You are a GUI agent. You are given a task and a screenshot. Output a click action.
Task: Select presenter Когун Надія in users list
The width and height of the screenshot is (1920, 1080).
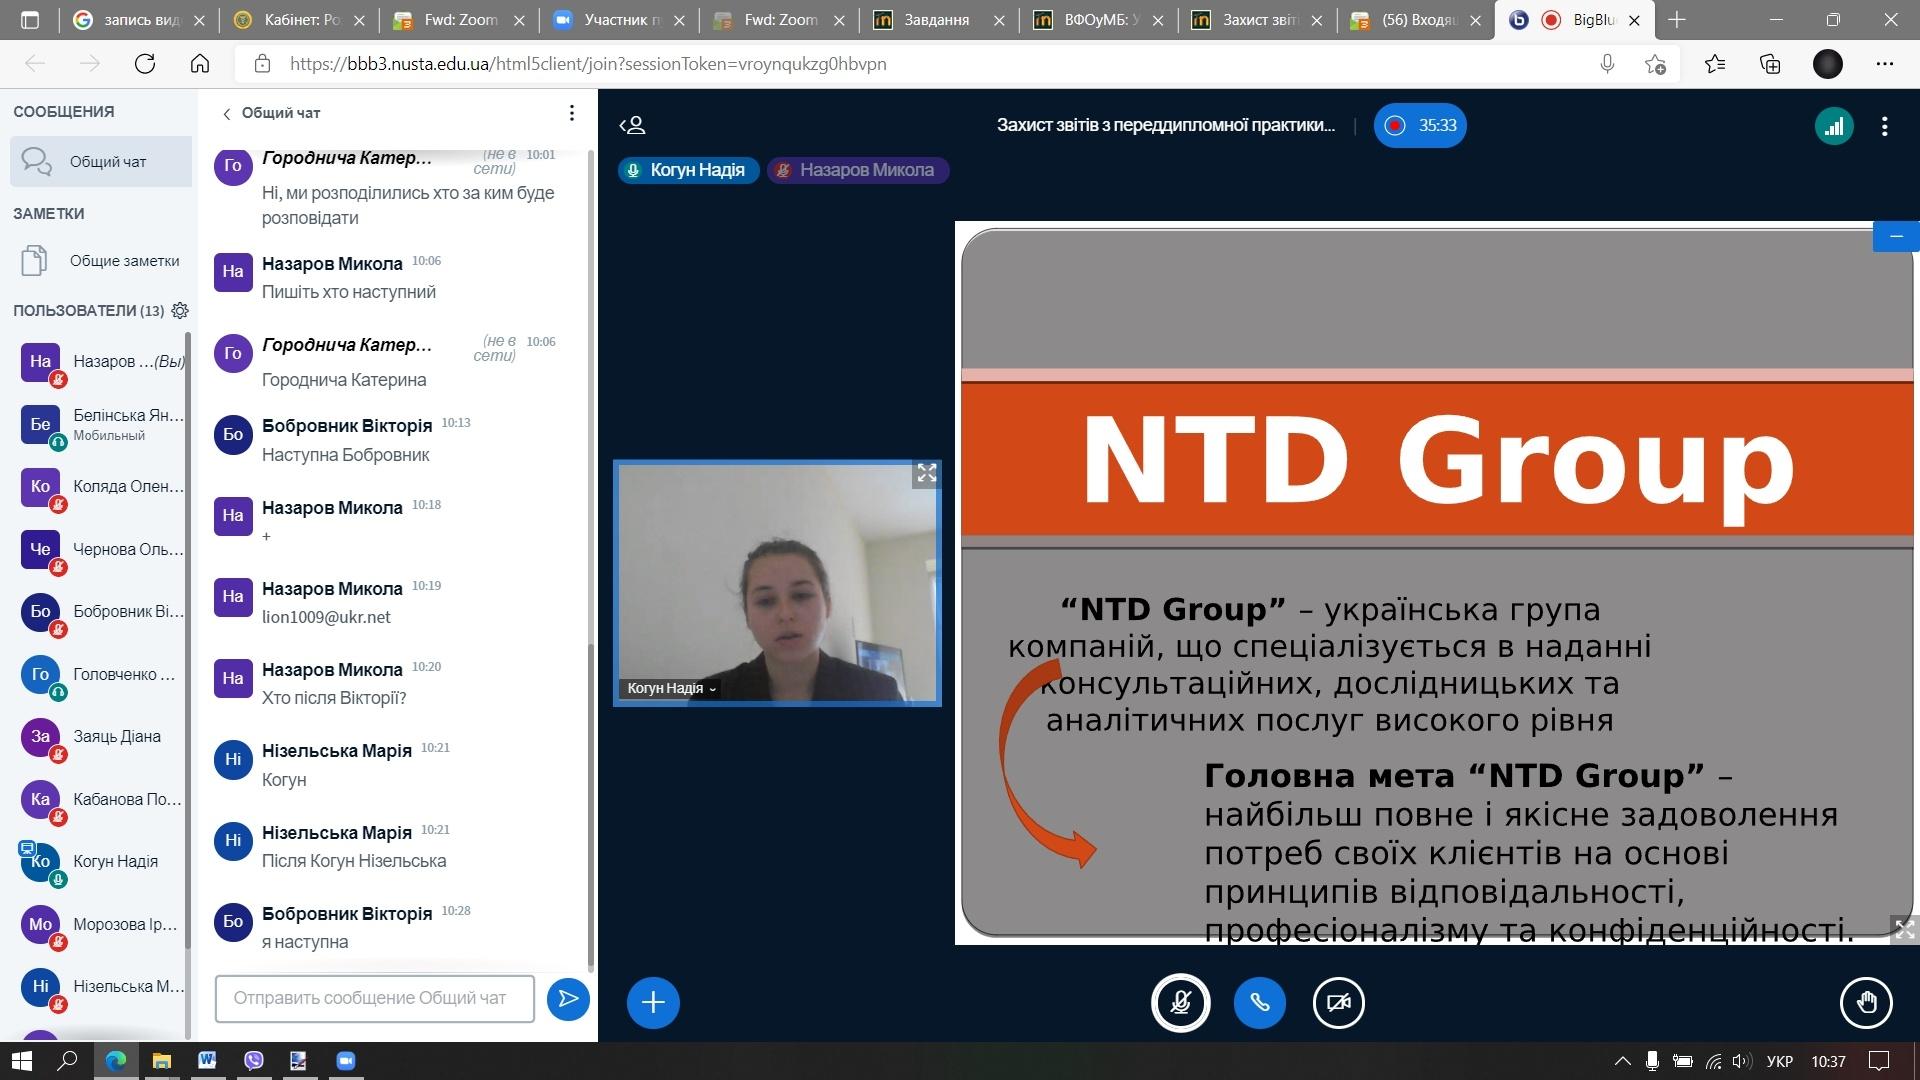(101, 862)
